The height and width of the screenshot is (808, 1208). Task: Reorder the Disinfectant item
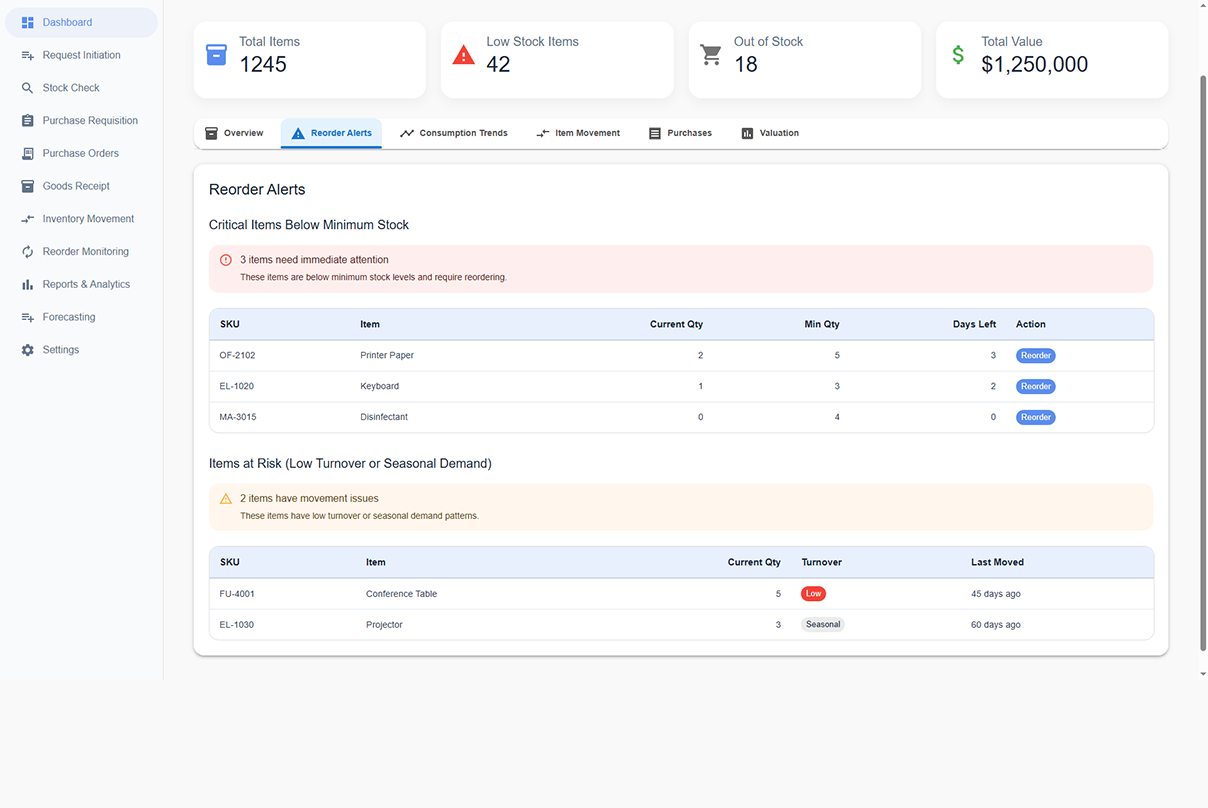point(1036,417)
